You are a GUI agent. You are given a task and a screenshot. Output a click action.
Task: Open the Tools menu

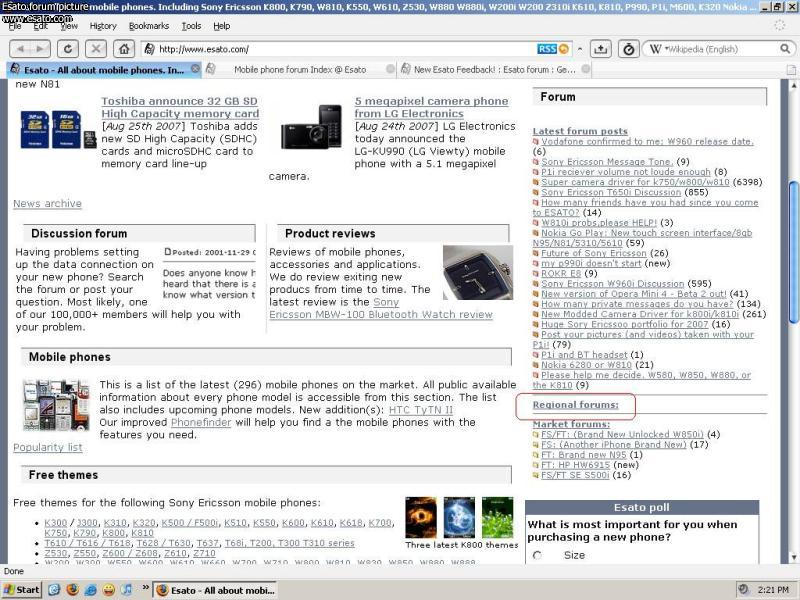point(191,26)
